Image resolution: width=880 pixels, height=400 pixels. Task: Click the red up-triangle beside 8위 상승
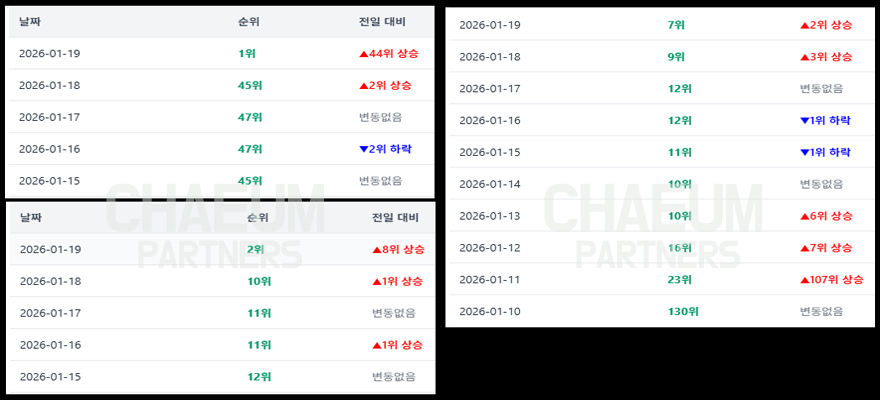tap(377, 250)
